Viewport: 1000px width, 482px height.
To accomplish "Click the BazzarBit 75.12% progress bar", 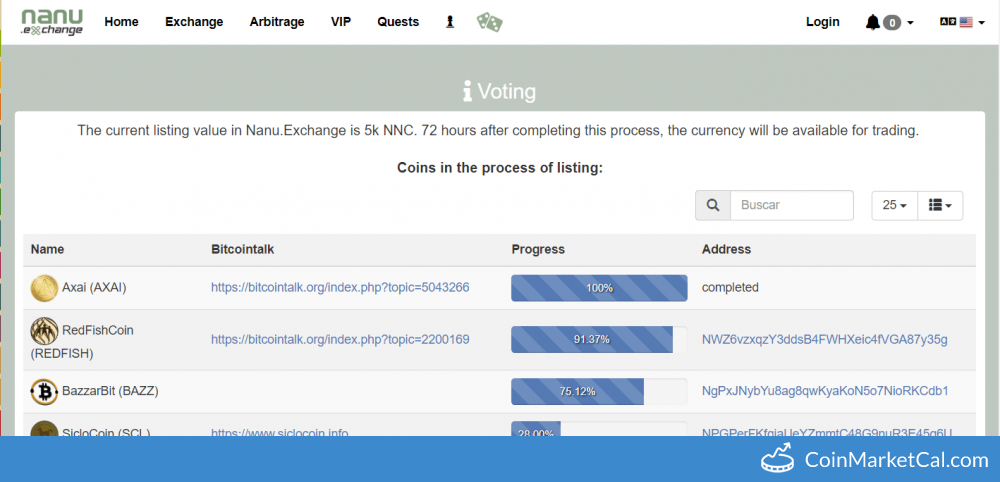I will click(599, 391).
